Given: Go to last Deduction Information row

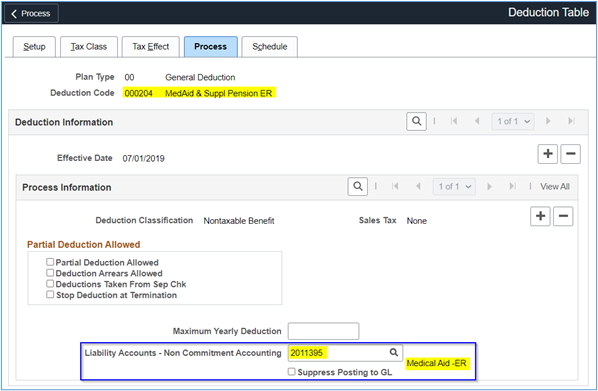Looking at the screenshot, I should click(x=571, y=121).
